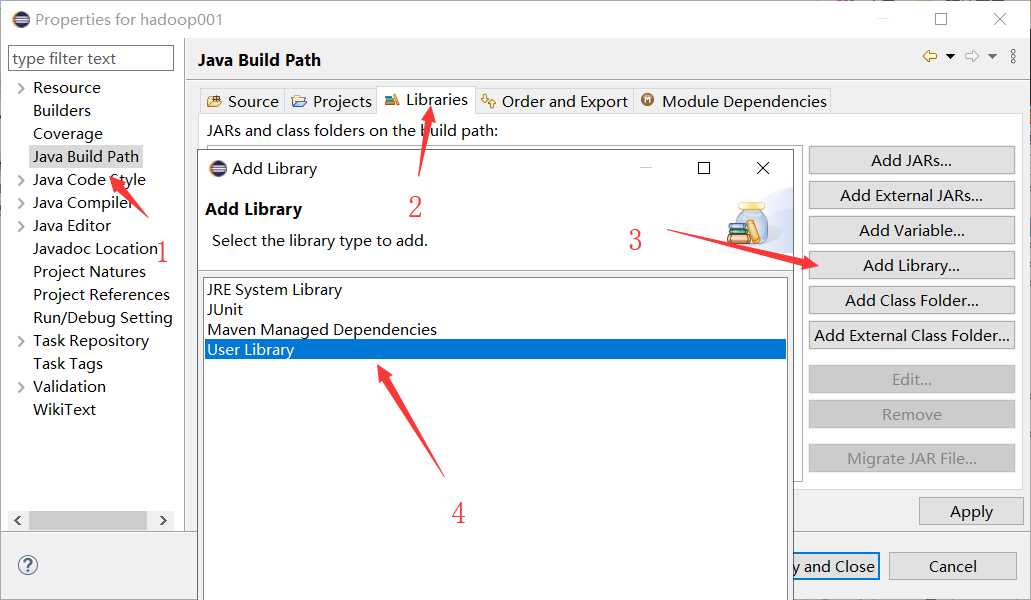The height and width of the screenshot is (600, 1031).
Task: Click the Apply button
Action: (971, 511)
